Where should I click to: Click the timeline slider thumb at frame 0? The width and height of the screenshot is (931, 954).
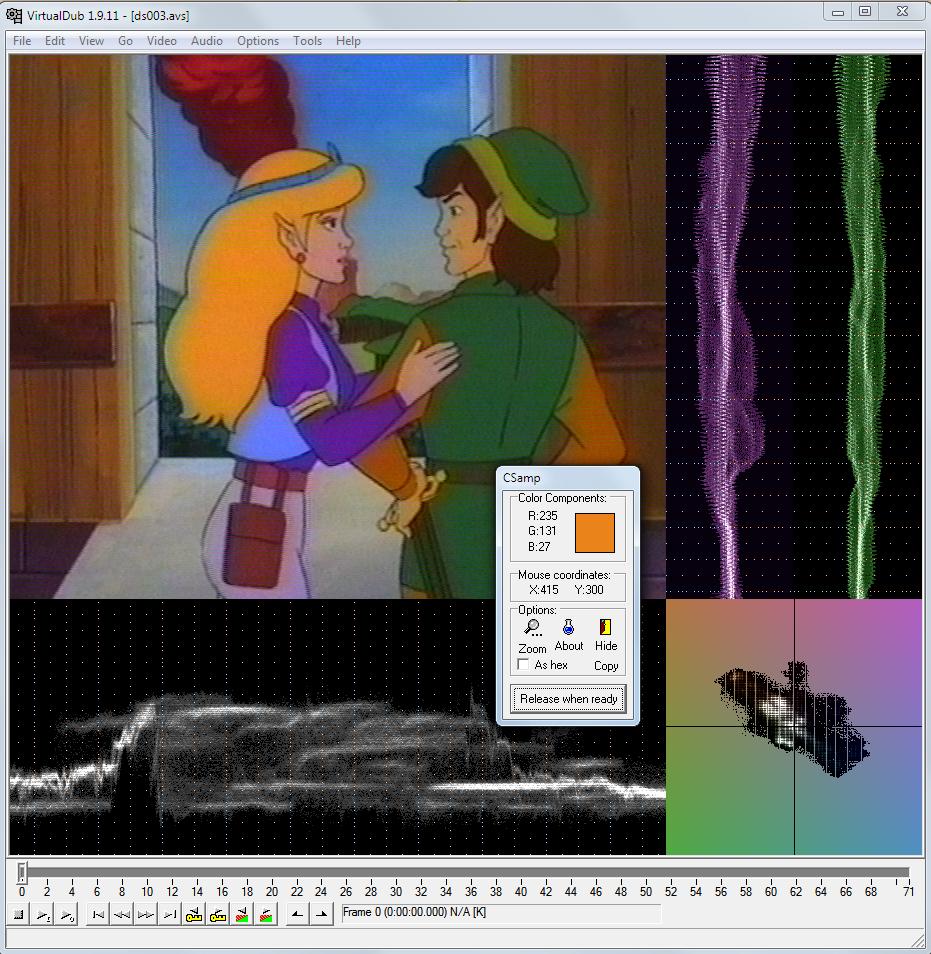(22, 872)
